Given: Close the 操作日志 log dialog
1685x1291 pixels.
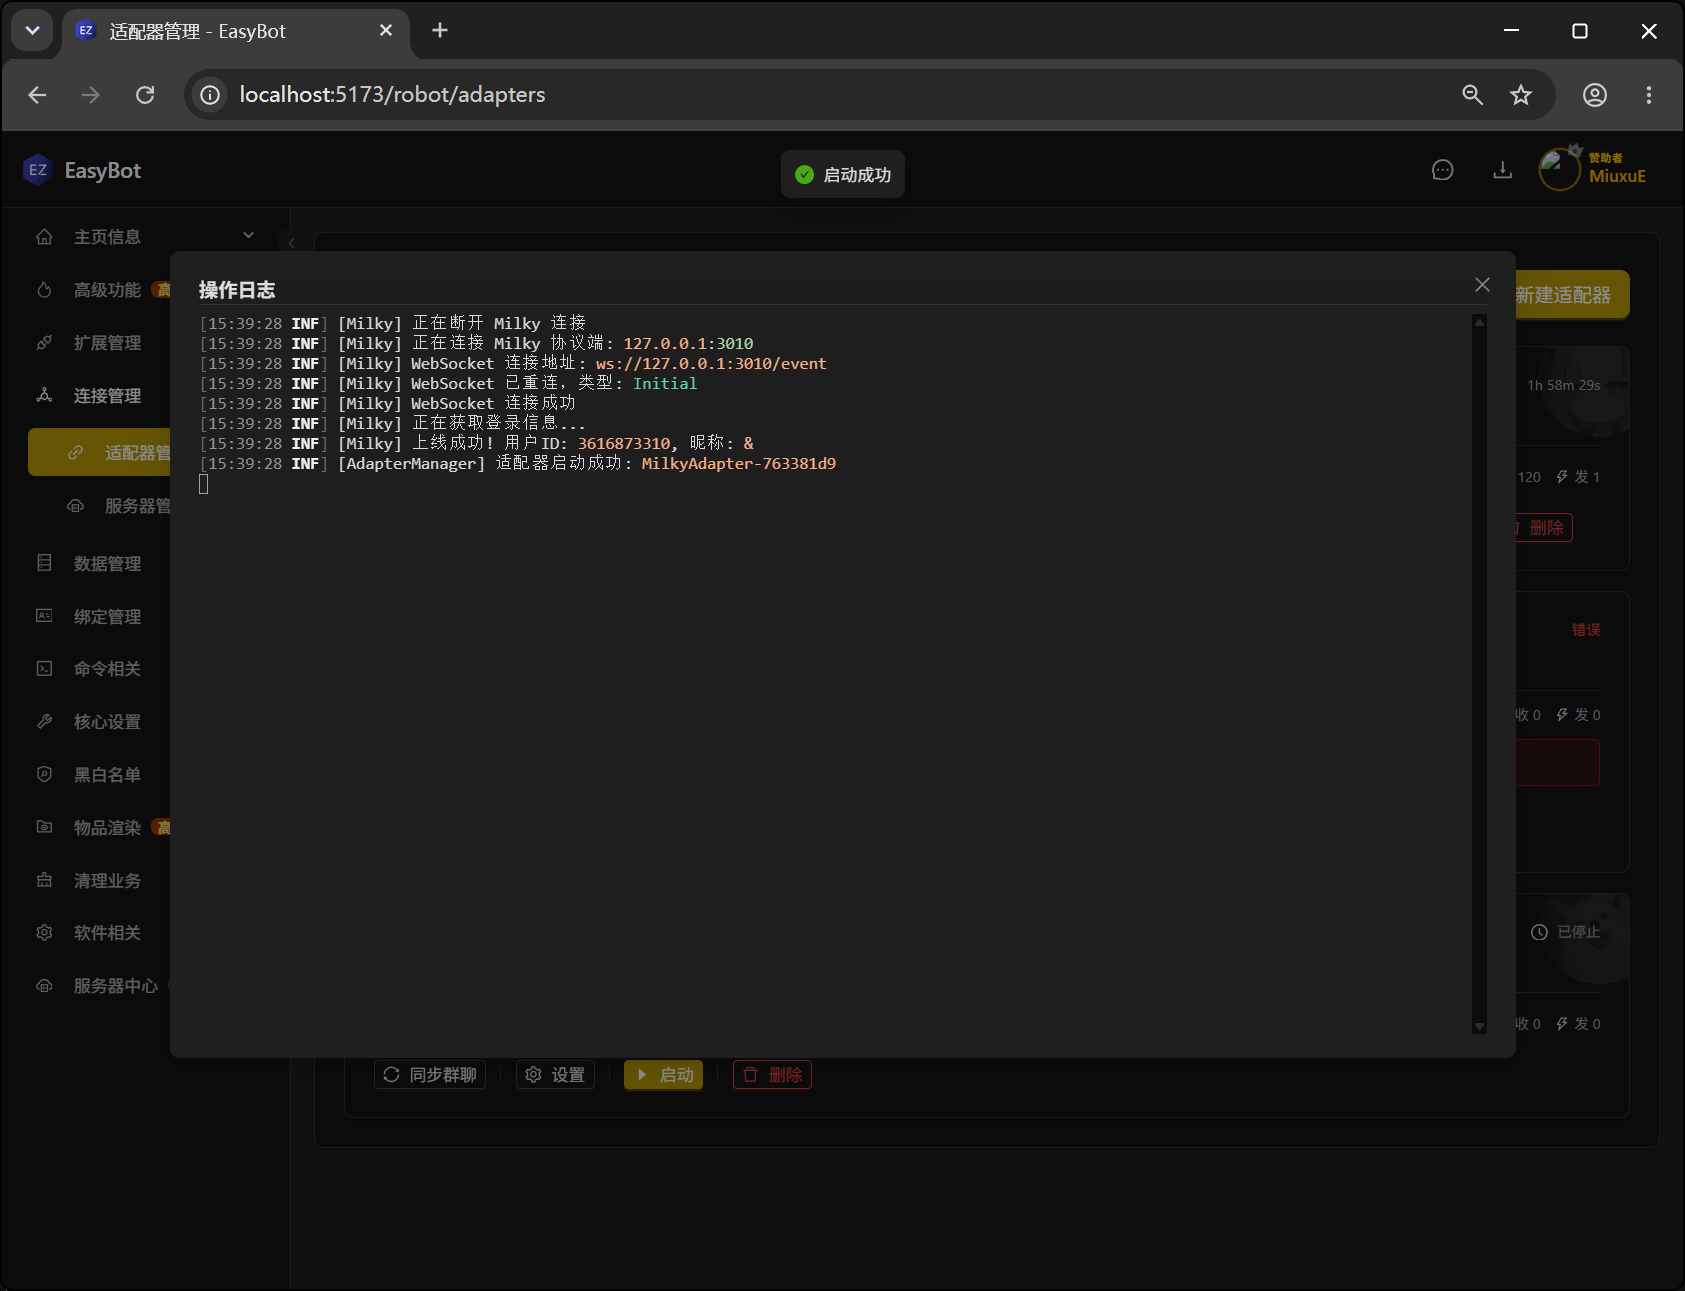Looking at the screenshot, I should (x=1482, y=285).
